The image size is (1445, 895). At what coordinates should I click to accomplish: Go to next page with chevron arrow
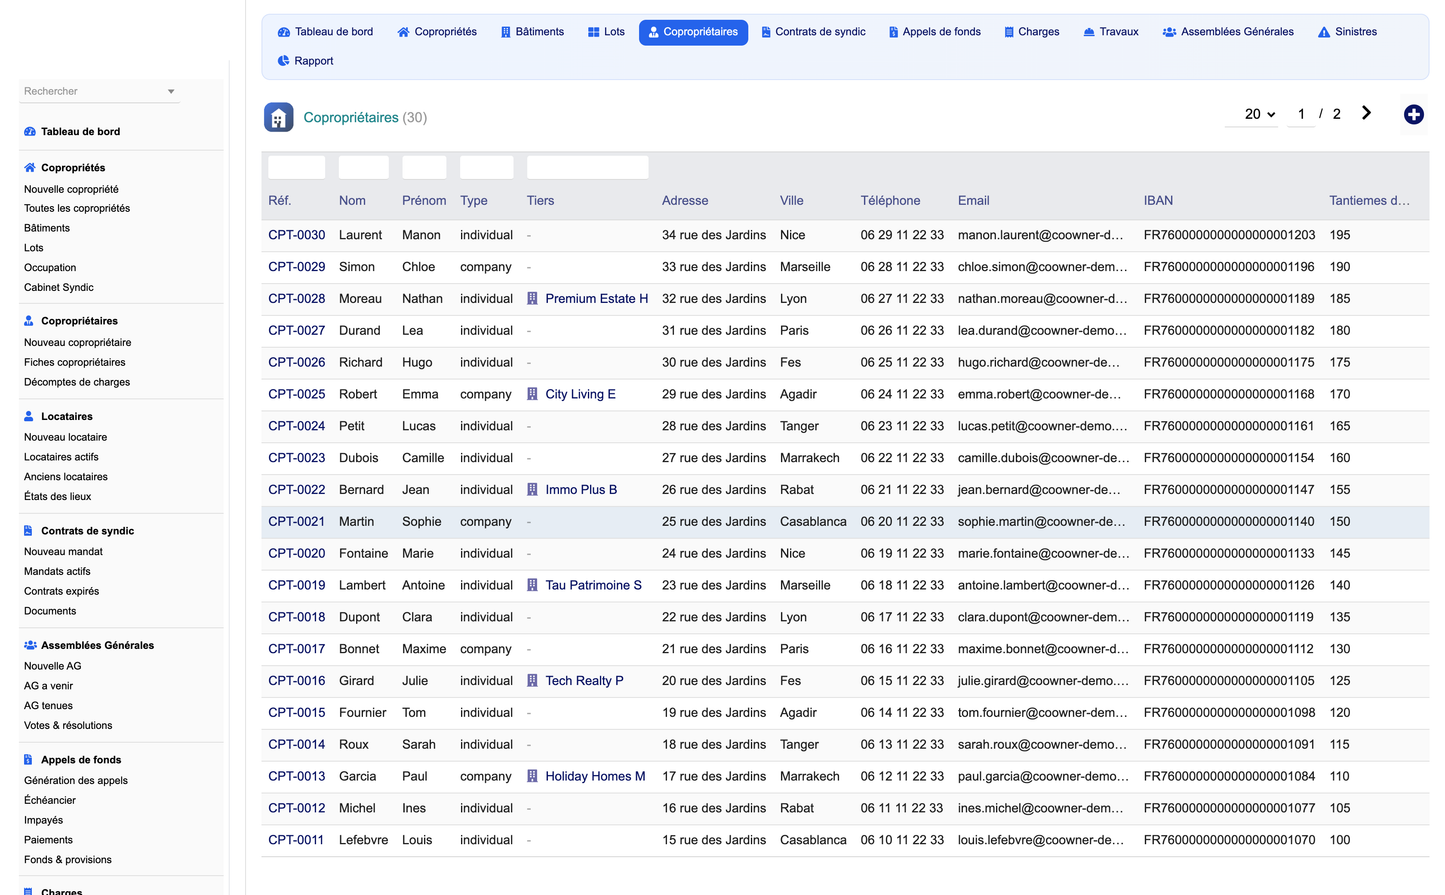pos(1366,113)
